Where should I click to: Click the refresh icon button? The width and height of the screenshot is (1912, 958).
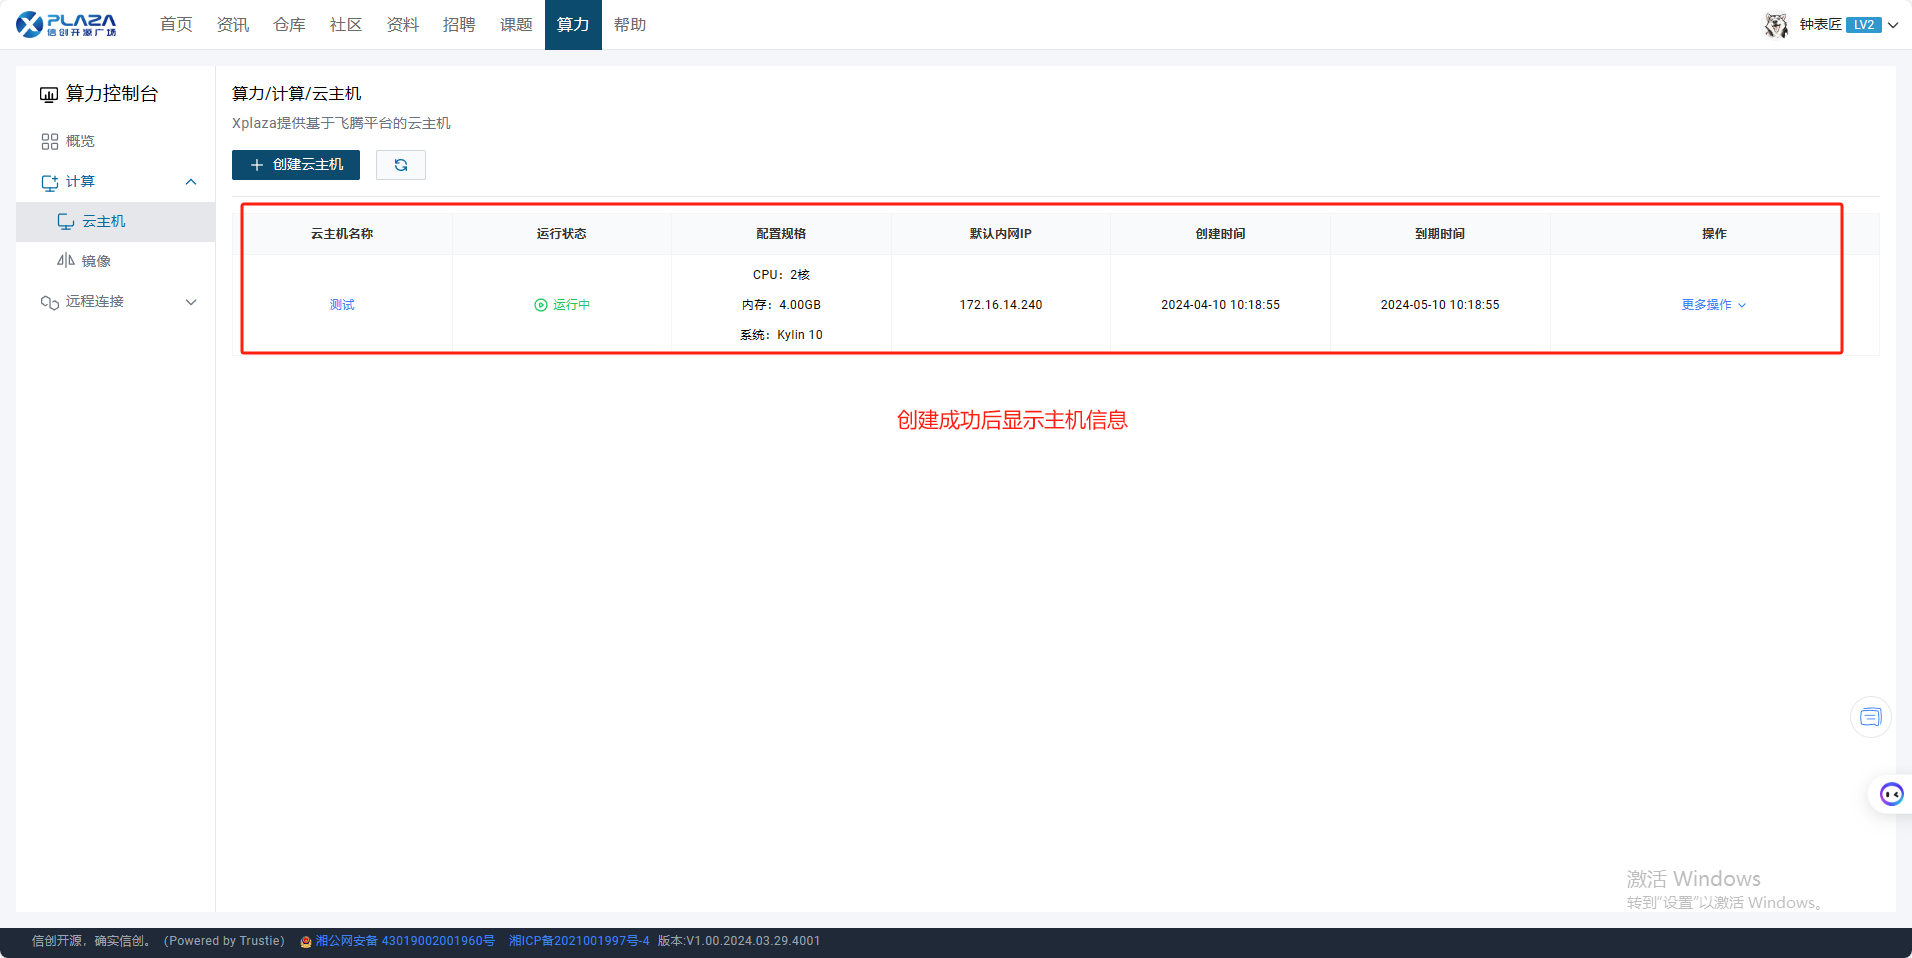pyautogui.click(x=401, y=165)
